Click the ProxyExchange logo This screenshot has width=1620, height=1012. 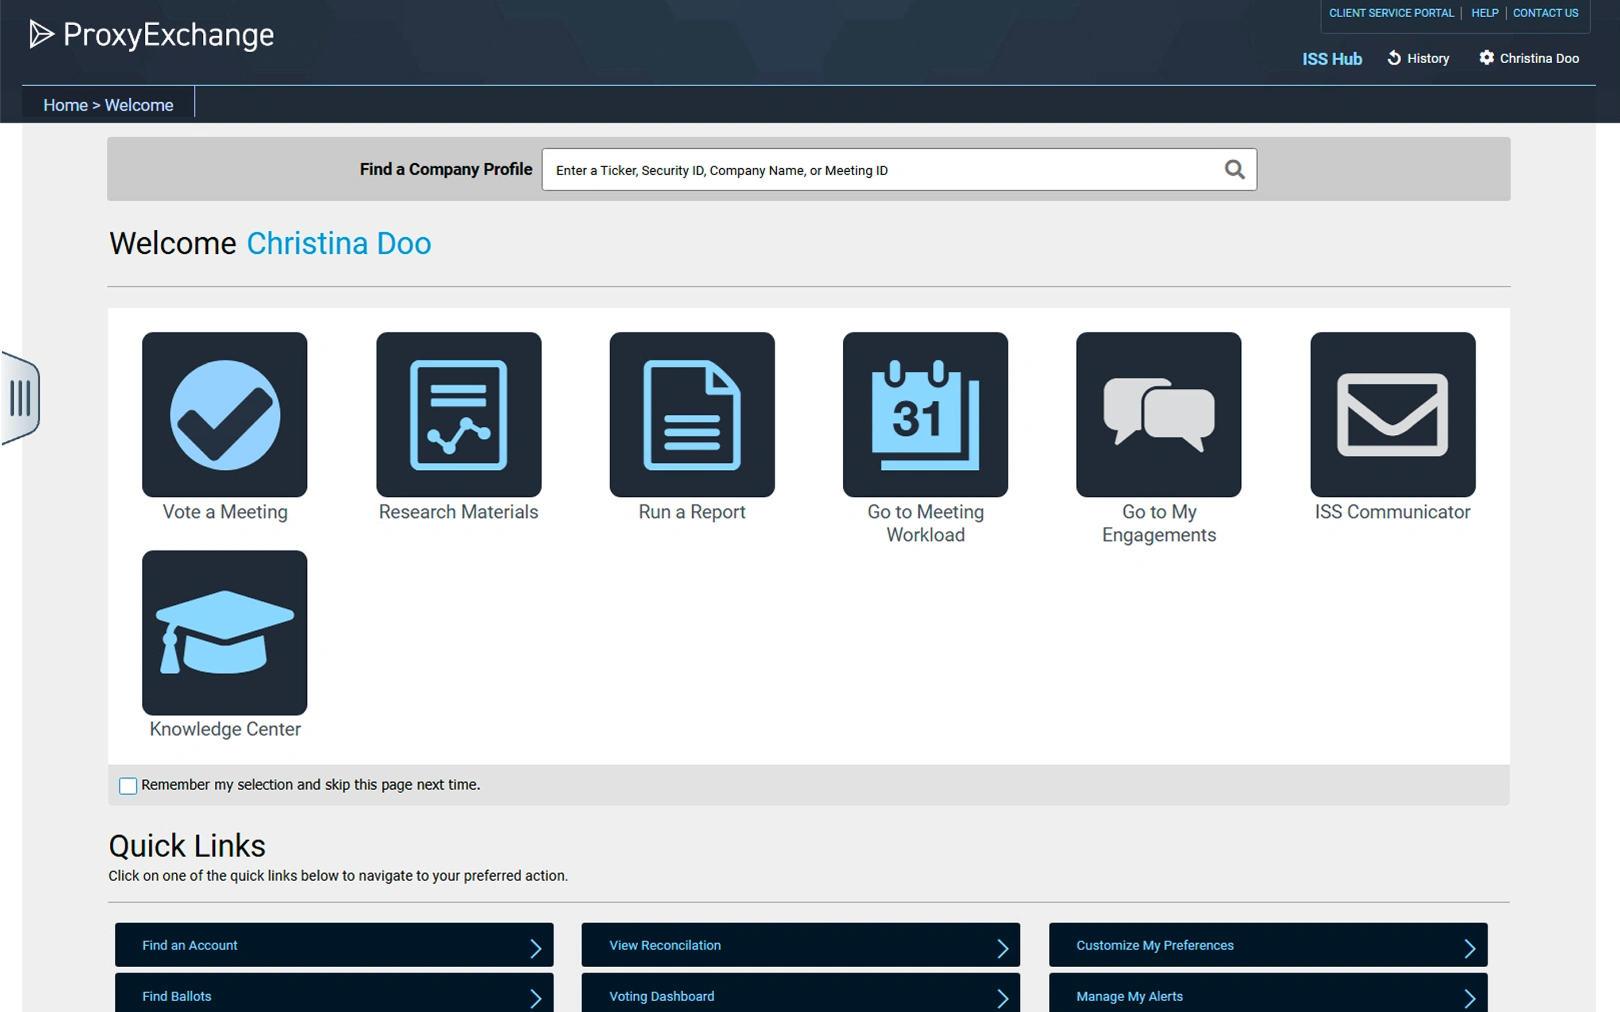pos(152,35)
